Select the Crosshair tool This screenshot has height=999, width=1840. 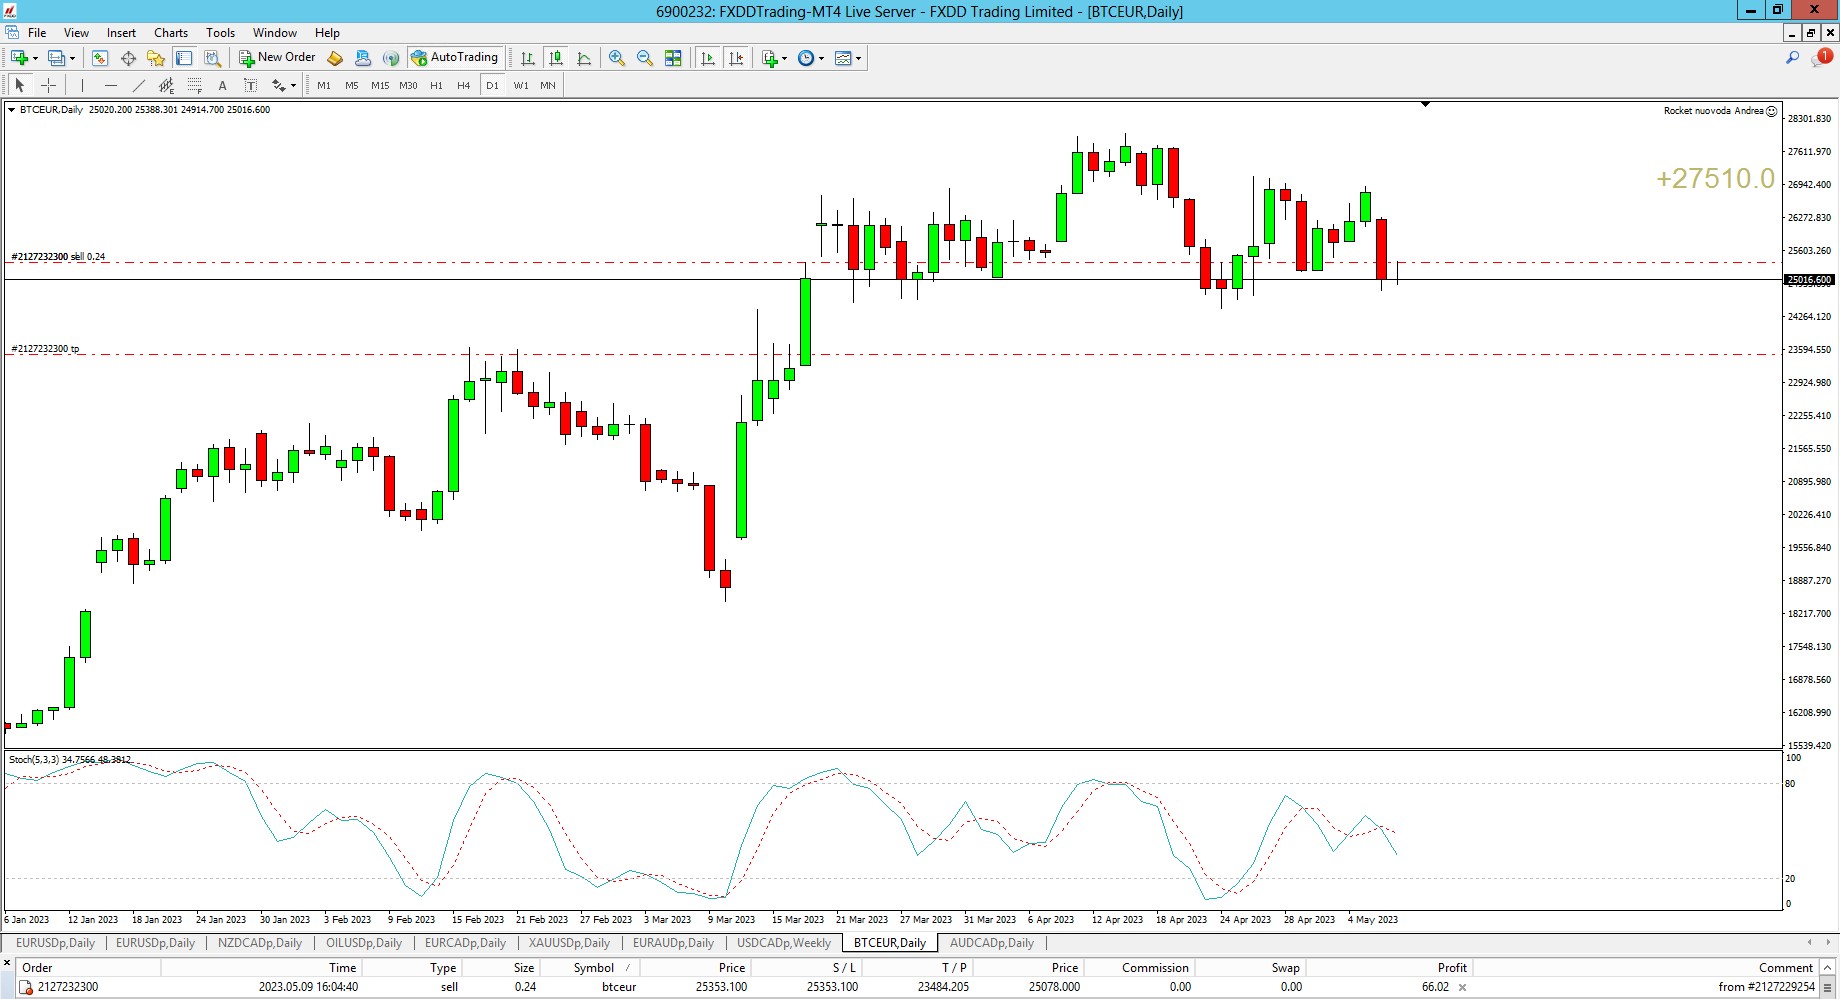pyautogui.click(x=48, y=85)
